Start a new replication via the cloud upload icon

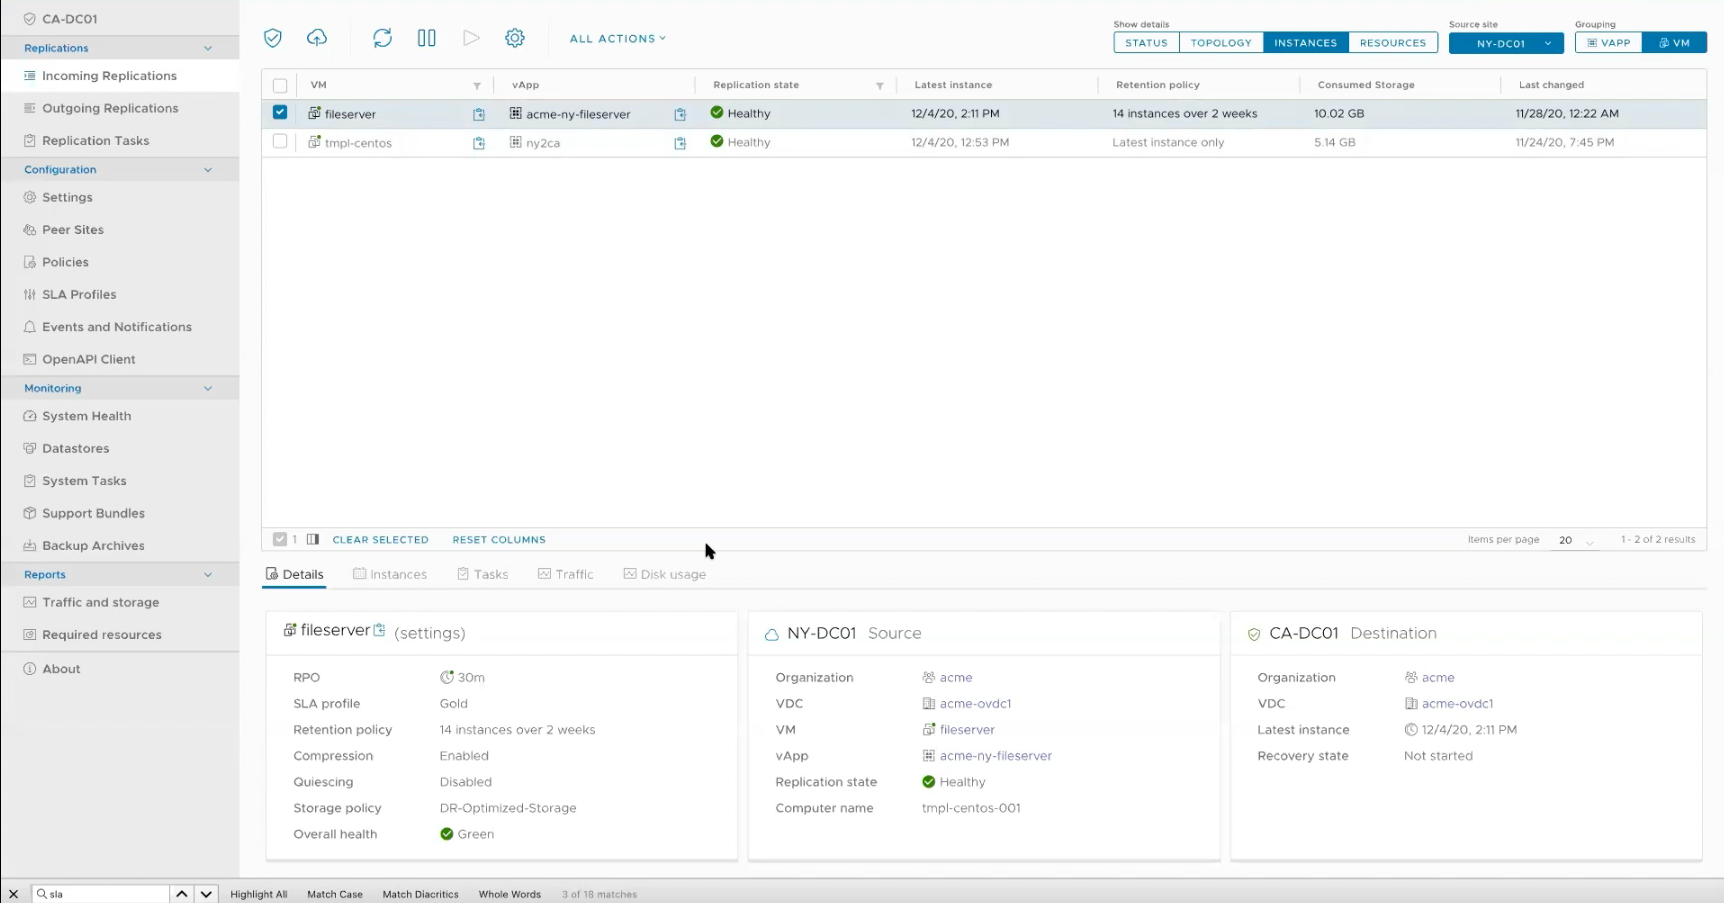(x=317, y=37)
